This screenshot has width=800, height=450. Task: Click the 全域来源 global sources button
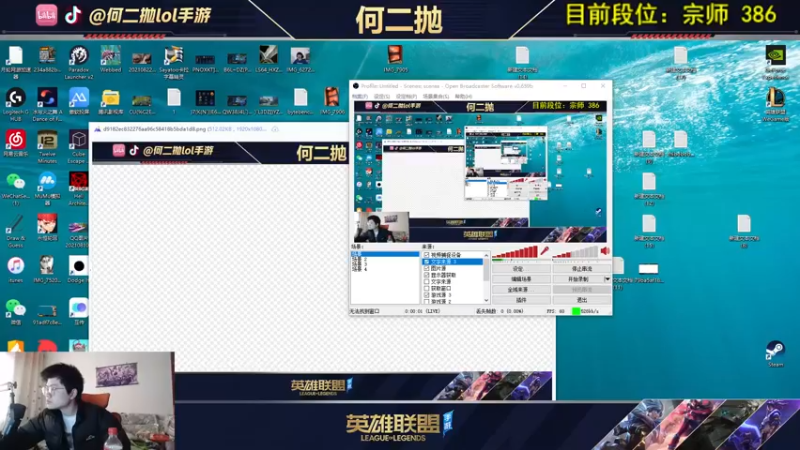click(521, 289)
